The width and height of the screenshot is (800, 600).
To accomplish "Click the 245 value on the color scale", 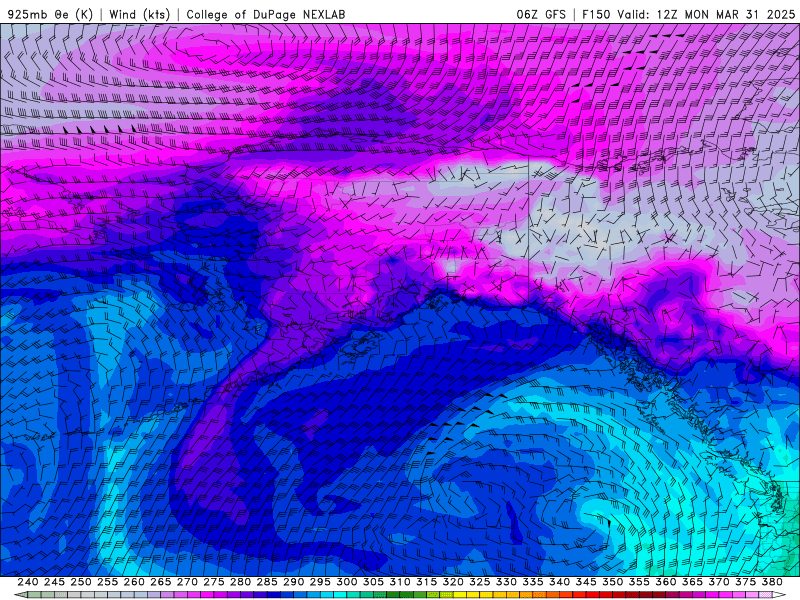I will click(x=54, y=582).
